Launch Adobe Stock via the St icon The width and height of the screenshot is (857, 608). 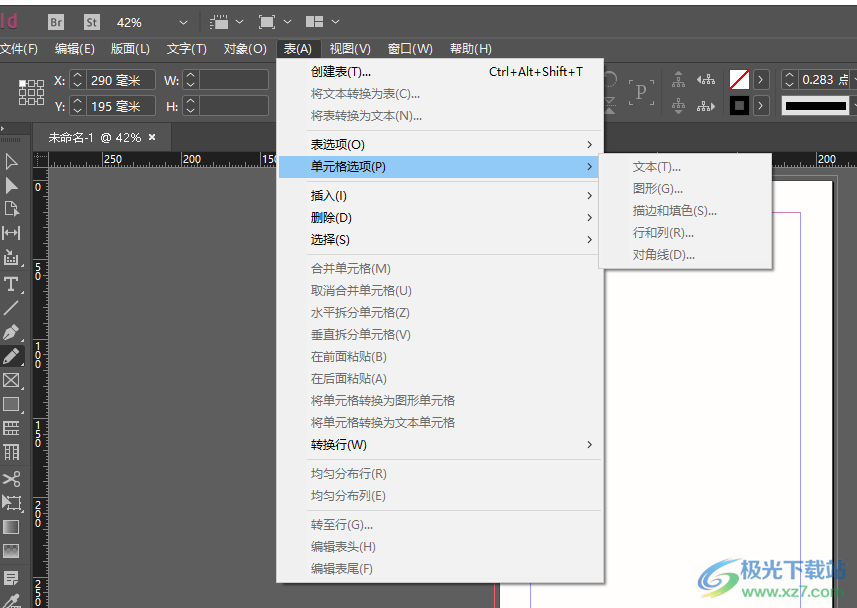(91, 21)
